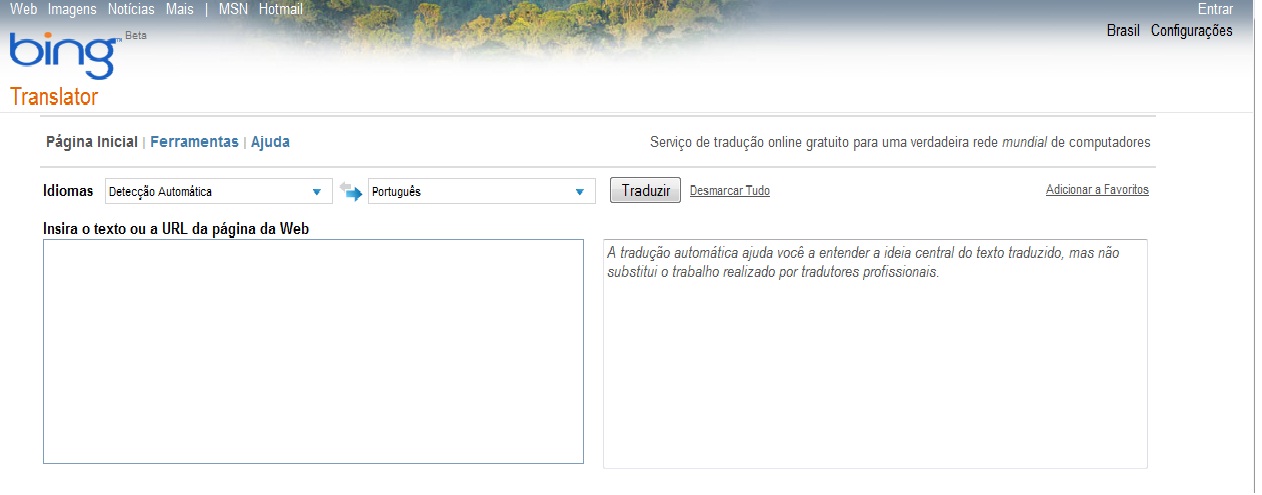The height and width of the screenshot is (495, 1262).
Task: Go to Imagens in top navigation
Action: tap(72, 9)
